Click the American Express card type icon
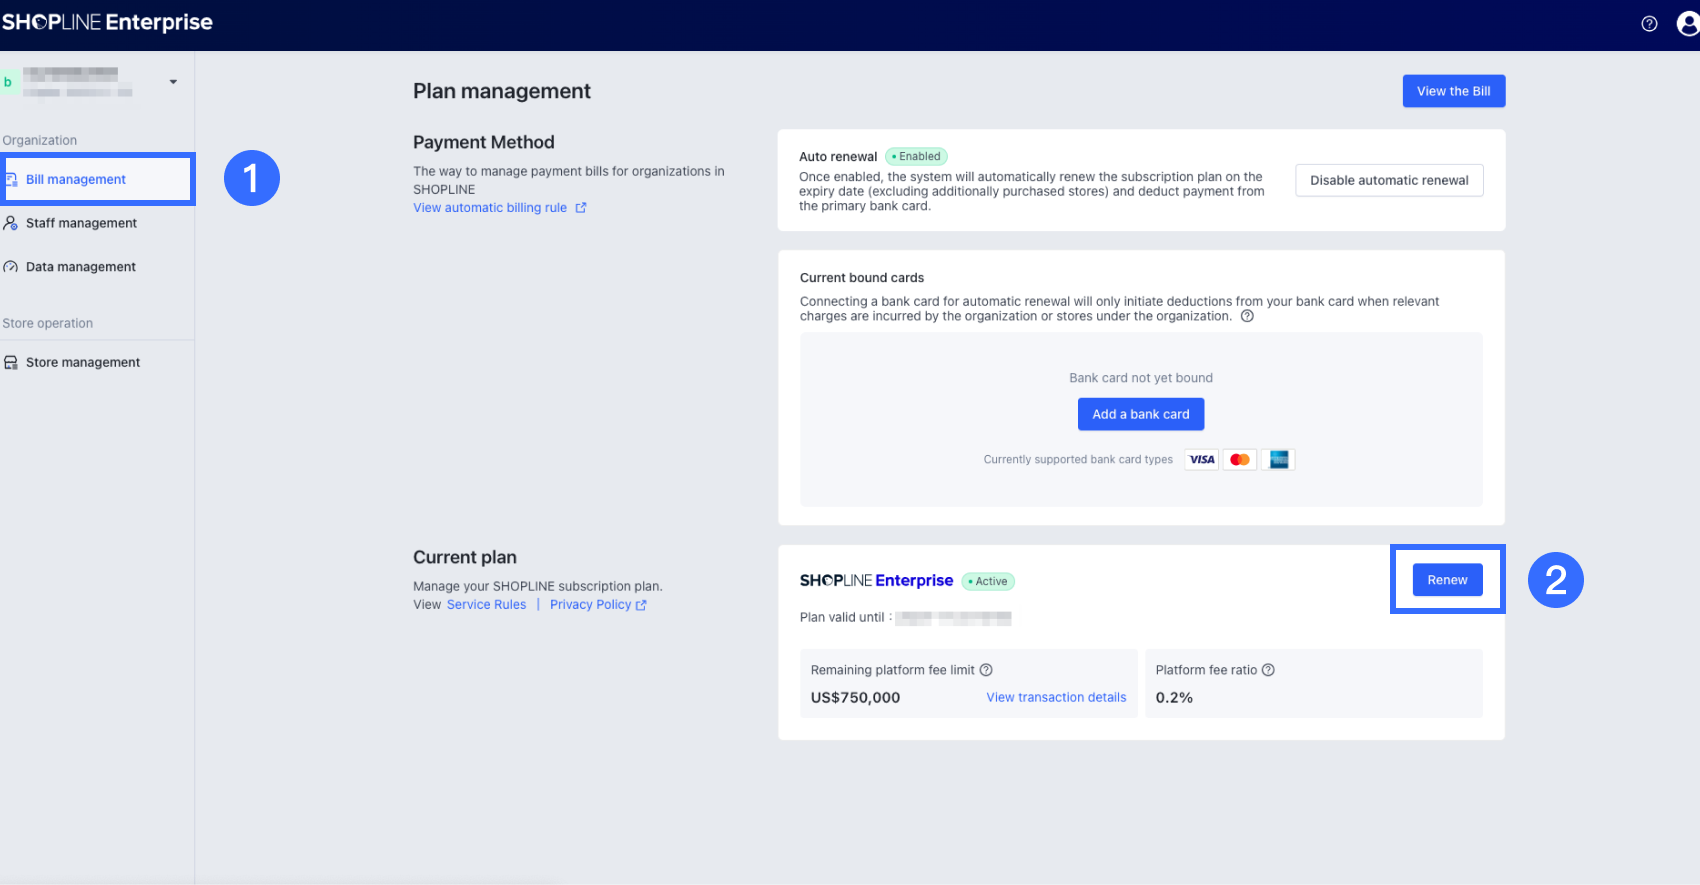The width and height of the screenshot is (1700, 885). (1278, 460)
